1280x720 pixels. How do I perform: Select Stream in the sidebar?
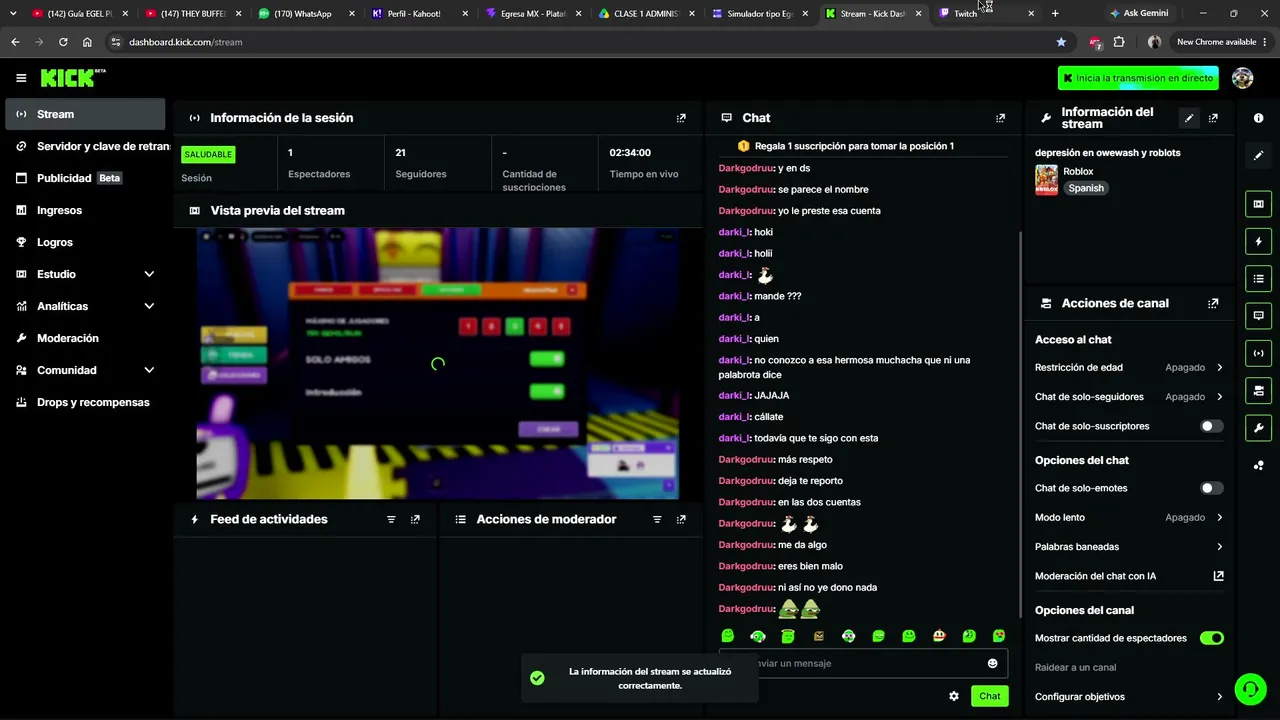[85, 114]
